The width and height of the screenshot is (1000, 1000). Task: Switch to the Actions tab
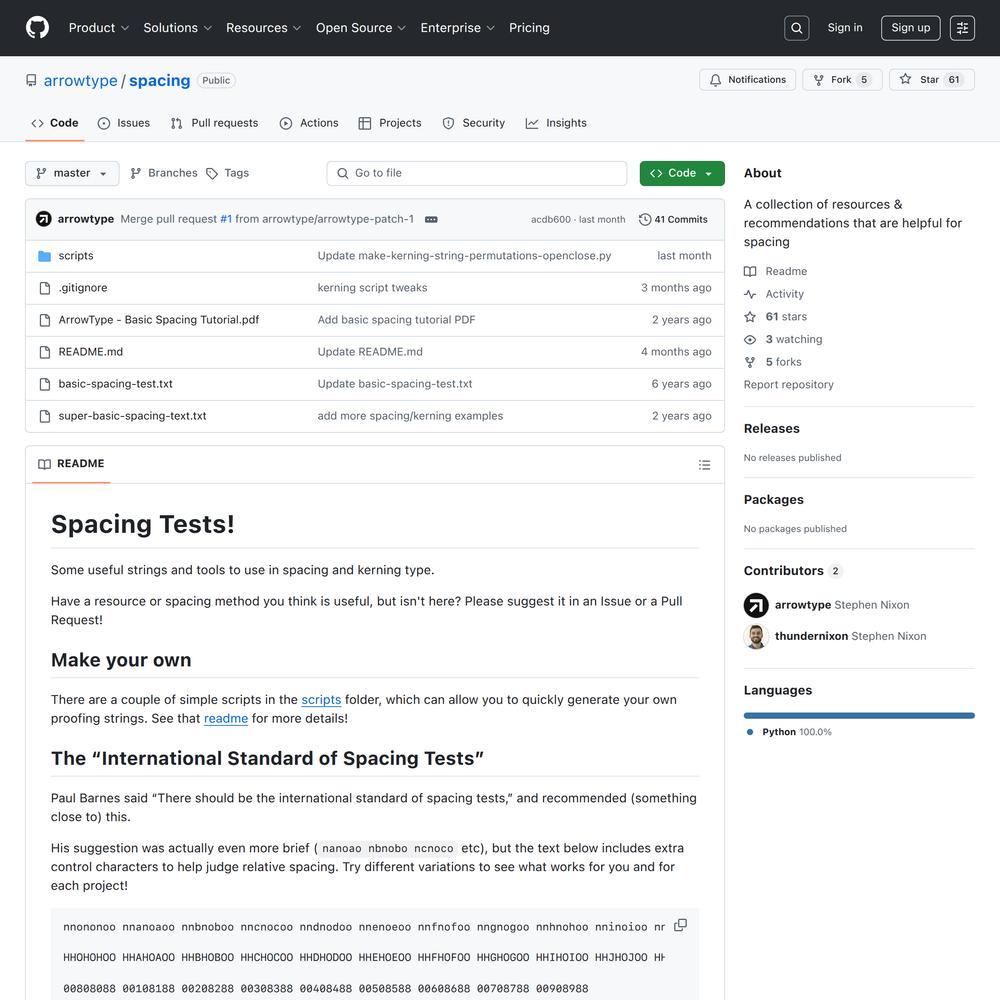pos(309,123)
